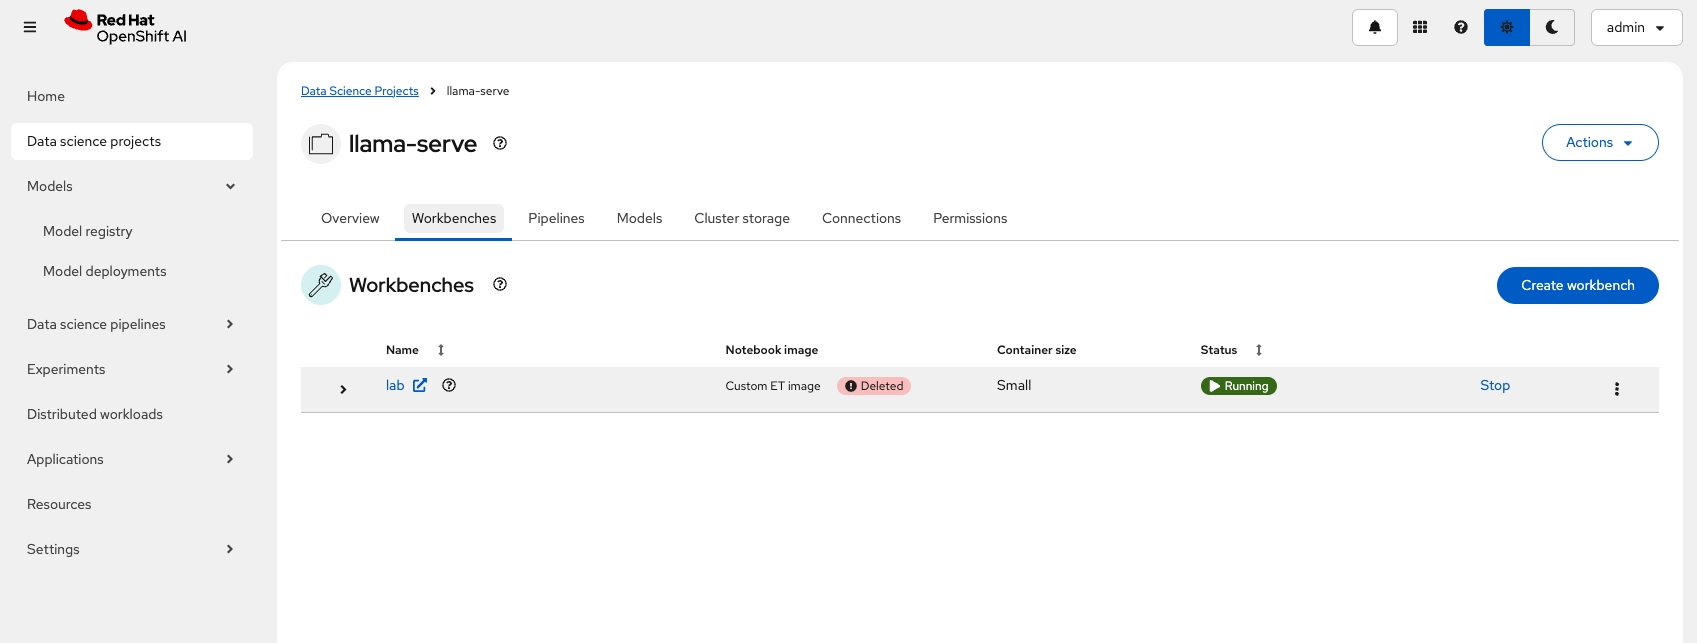Screen dimensions: 1697x643
Task: Expand Experiments sidebar section
Action: (x=132, y=369)
